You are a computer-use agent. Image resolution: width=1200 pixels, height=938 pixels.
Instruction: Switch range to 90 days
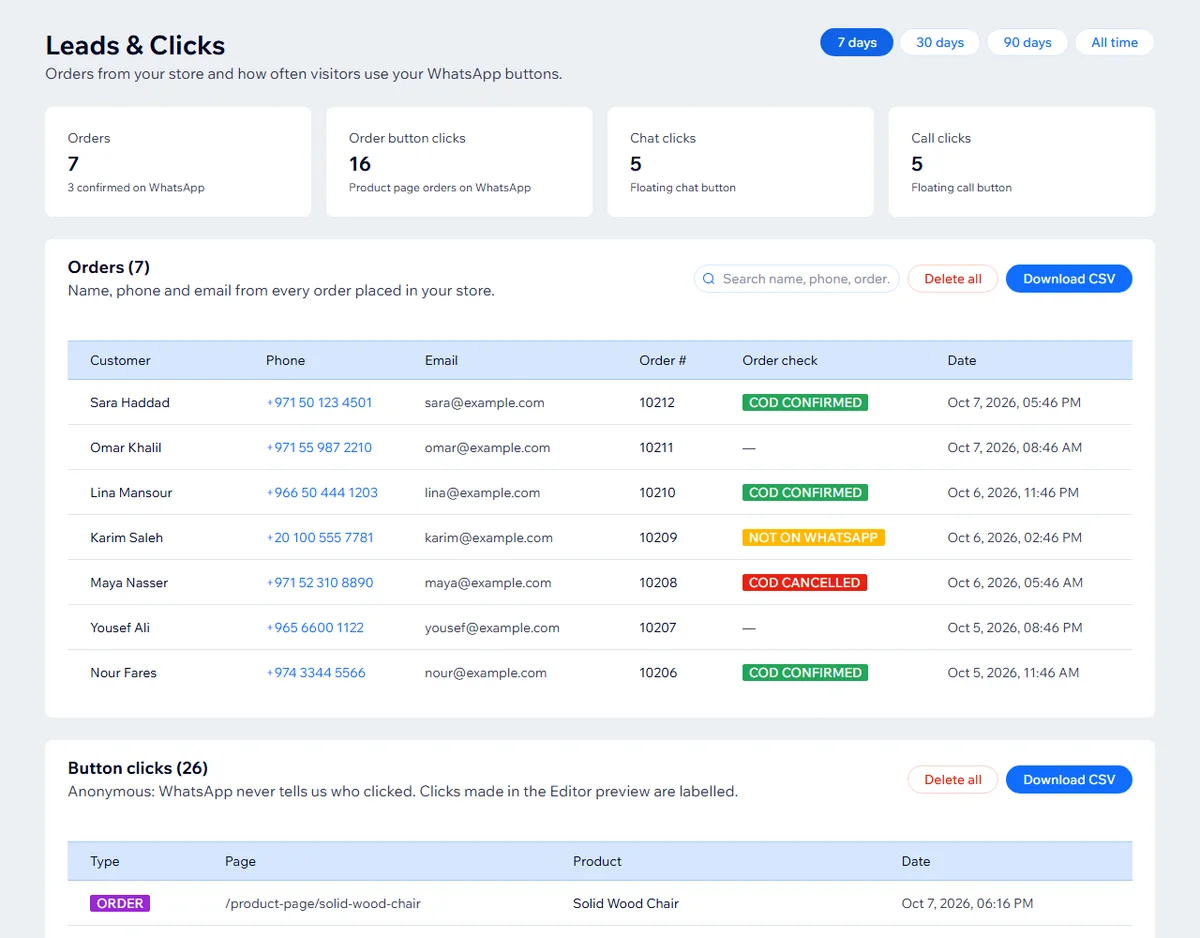[x=1027, y=42]
